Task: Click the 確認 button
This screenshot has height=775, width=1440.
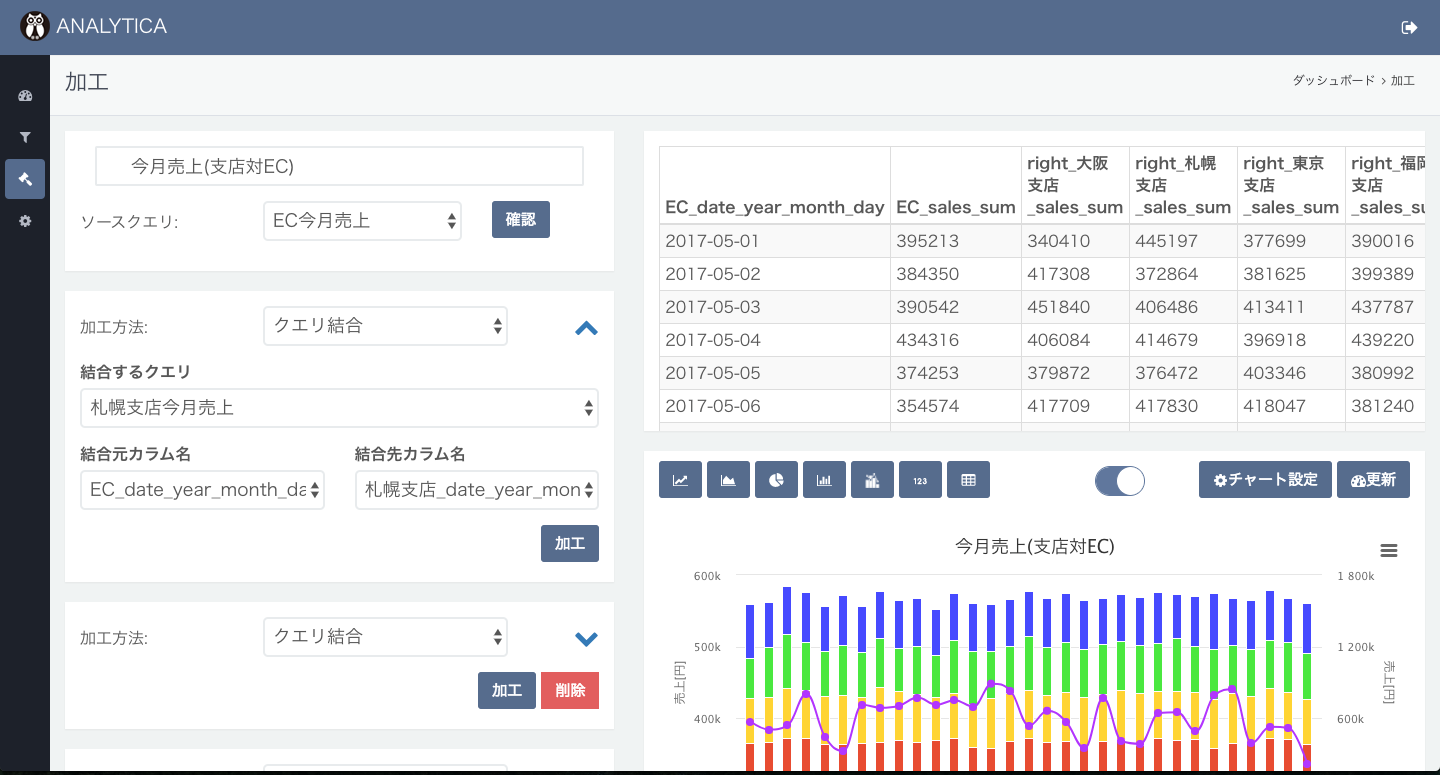Action: (x=521, y=220)
